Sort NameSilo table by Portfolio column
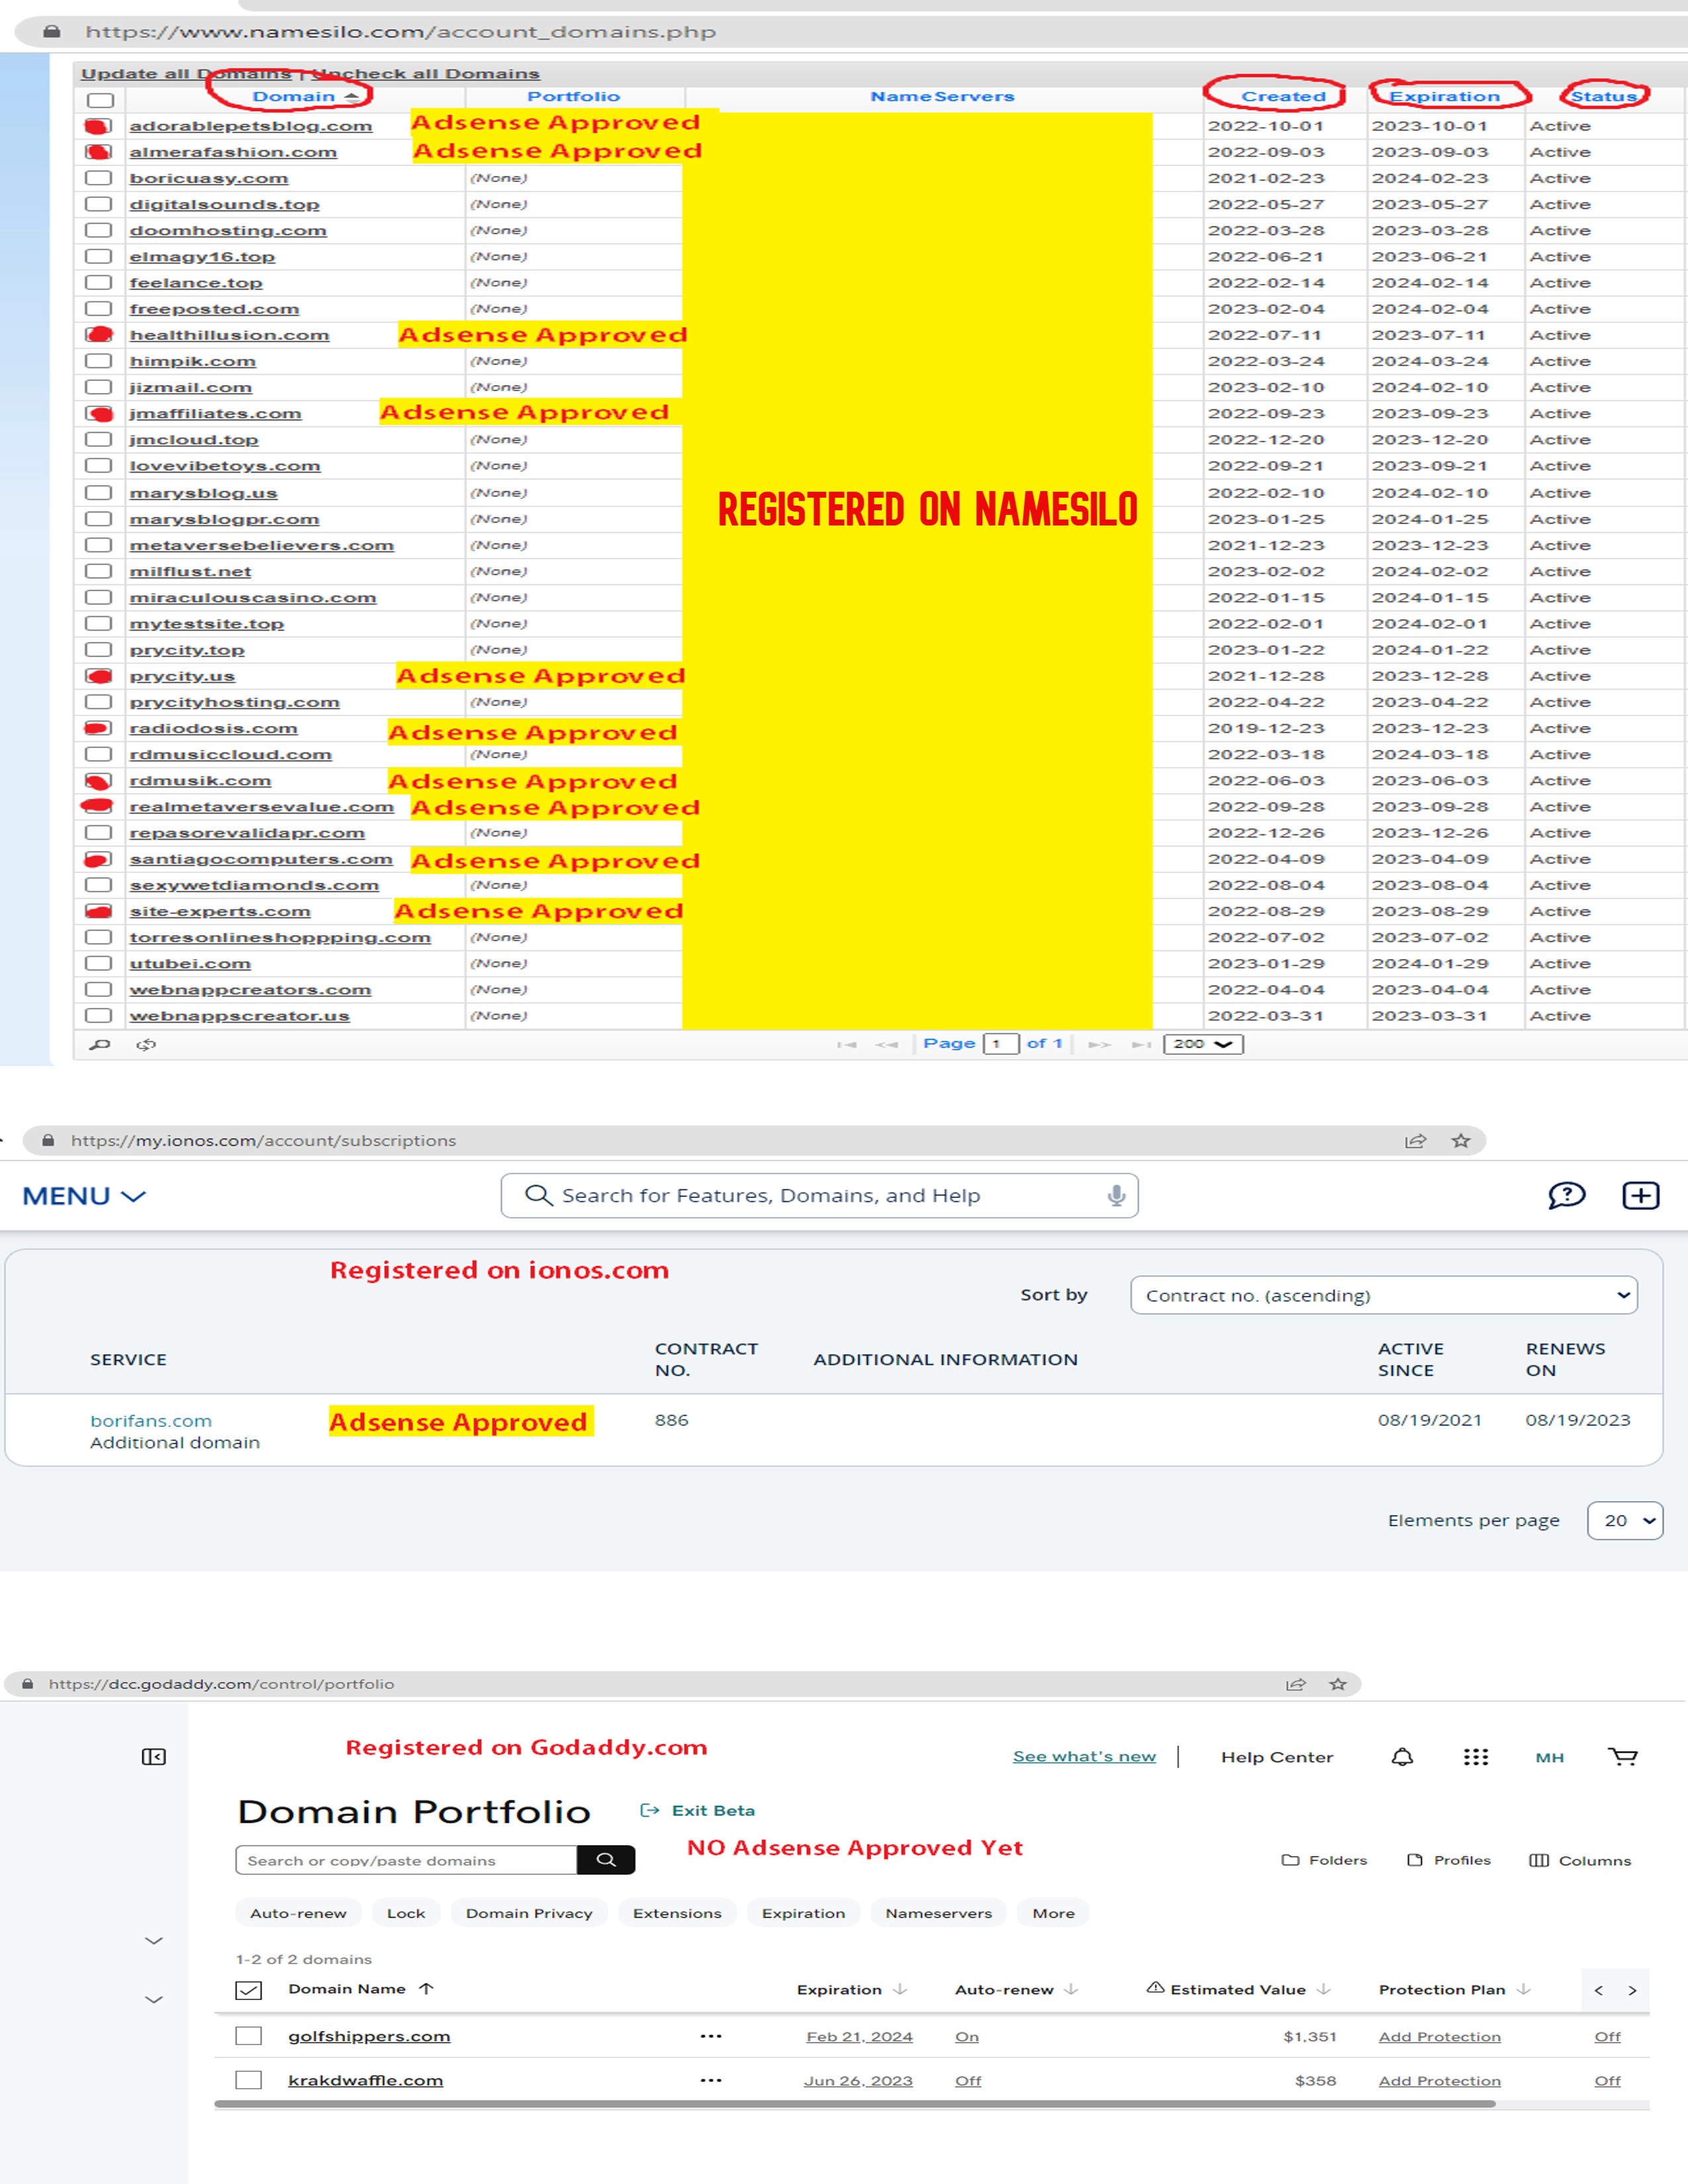Viewport: 1688px width, 2184px height. (x=574, y=96)
